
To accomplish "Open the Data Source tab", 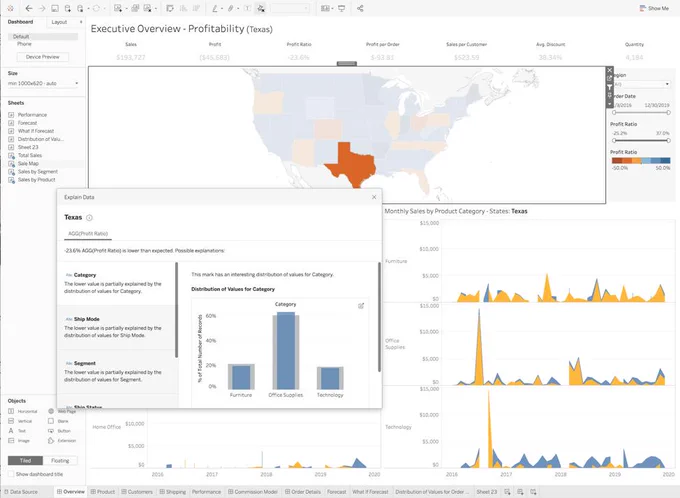I will click(x=20, y=492).
